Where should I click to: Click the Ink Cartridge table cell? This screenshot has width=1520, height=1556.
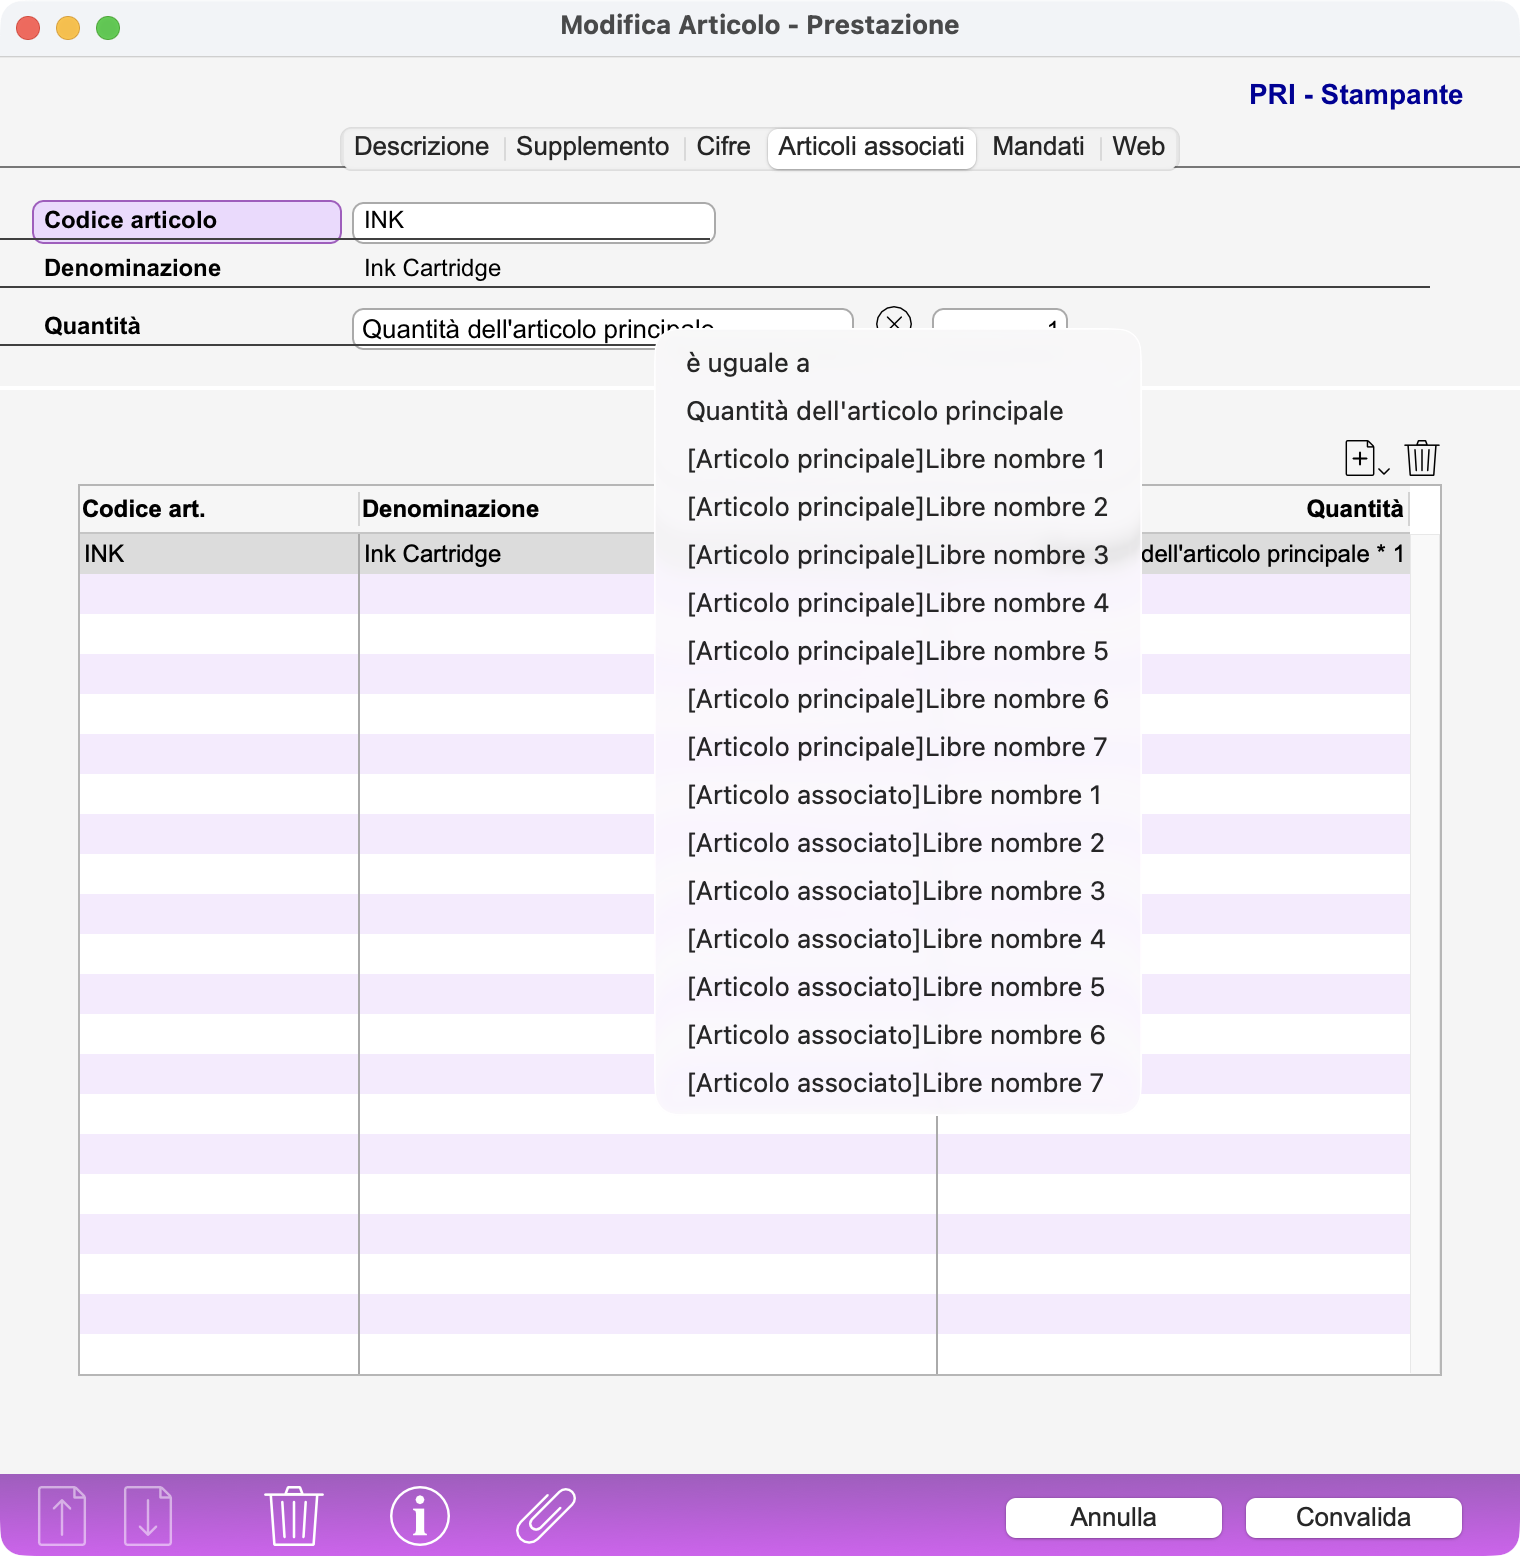(507, 554)
